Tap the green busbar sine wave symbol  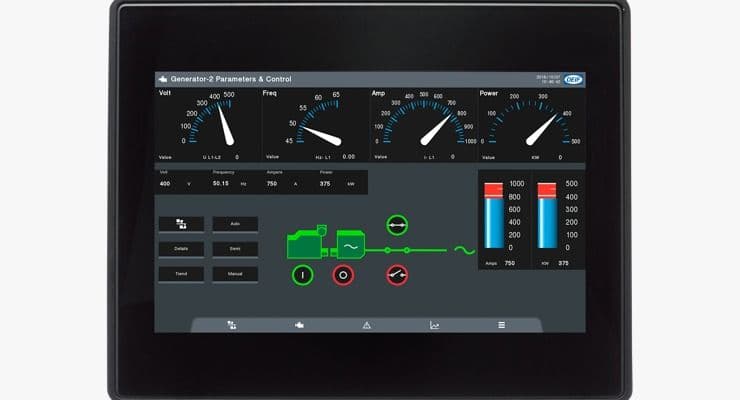[464, 250]
